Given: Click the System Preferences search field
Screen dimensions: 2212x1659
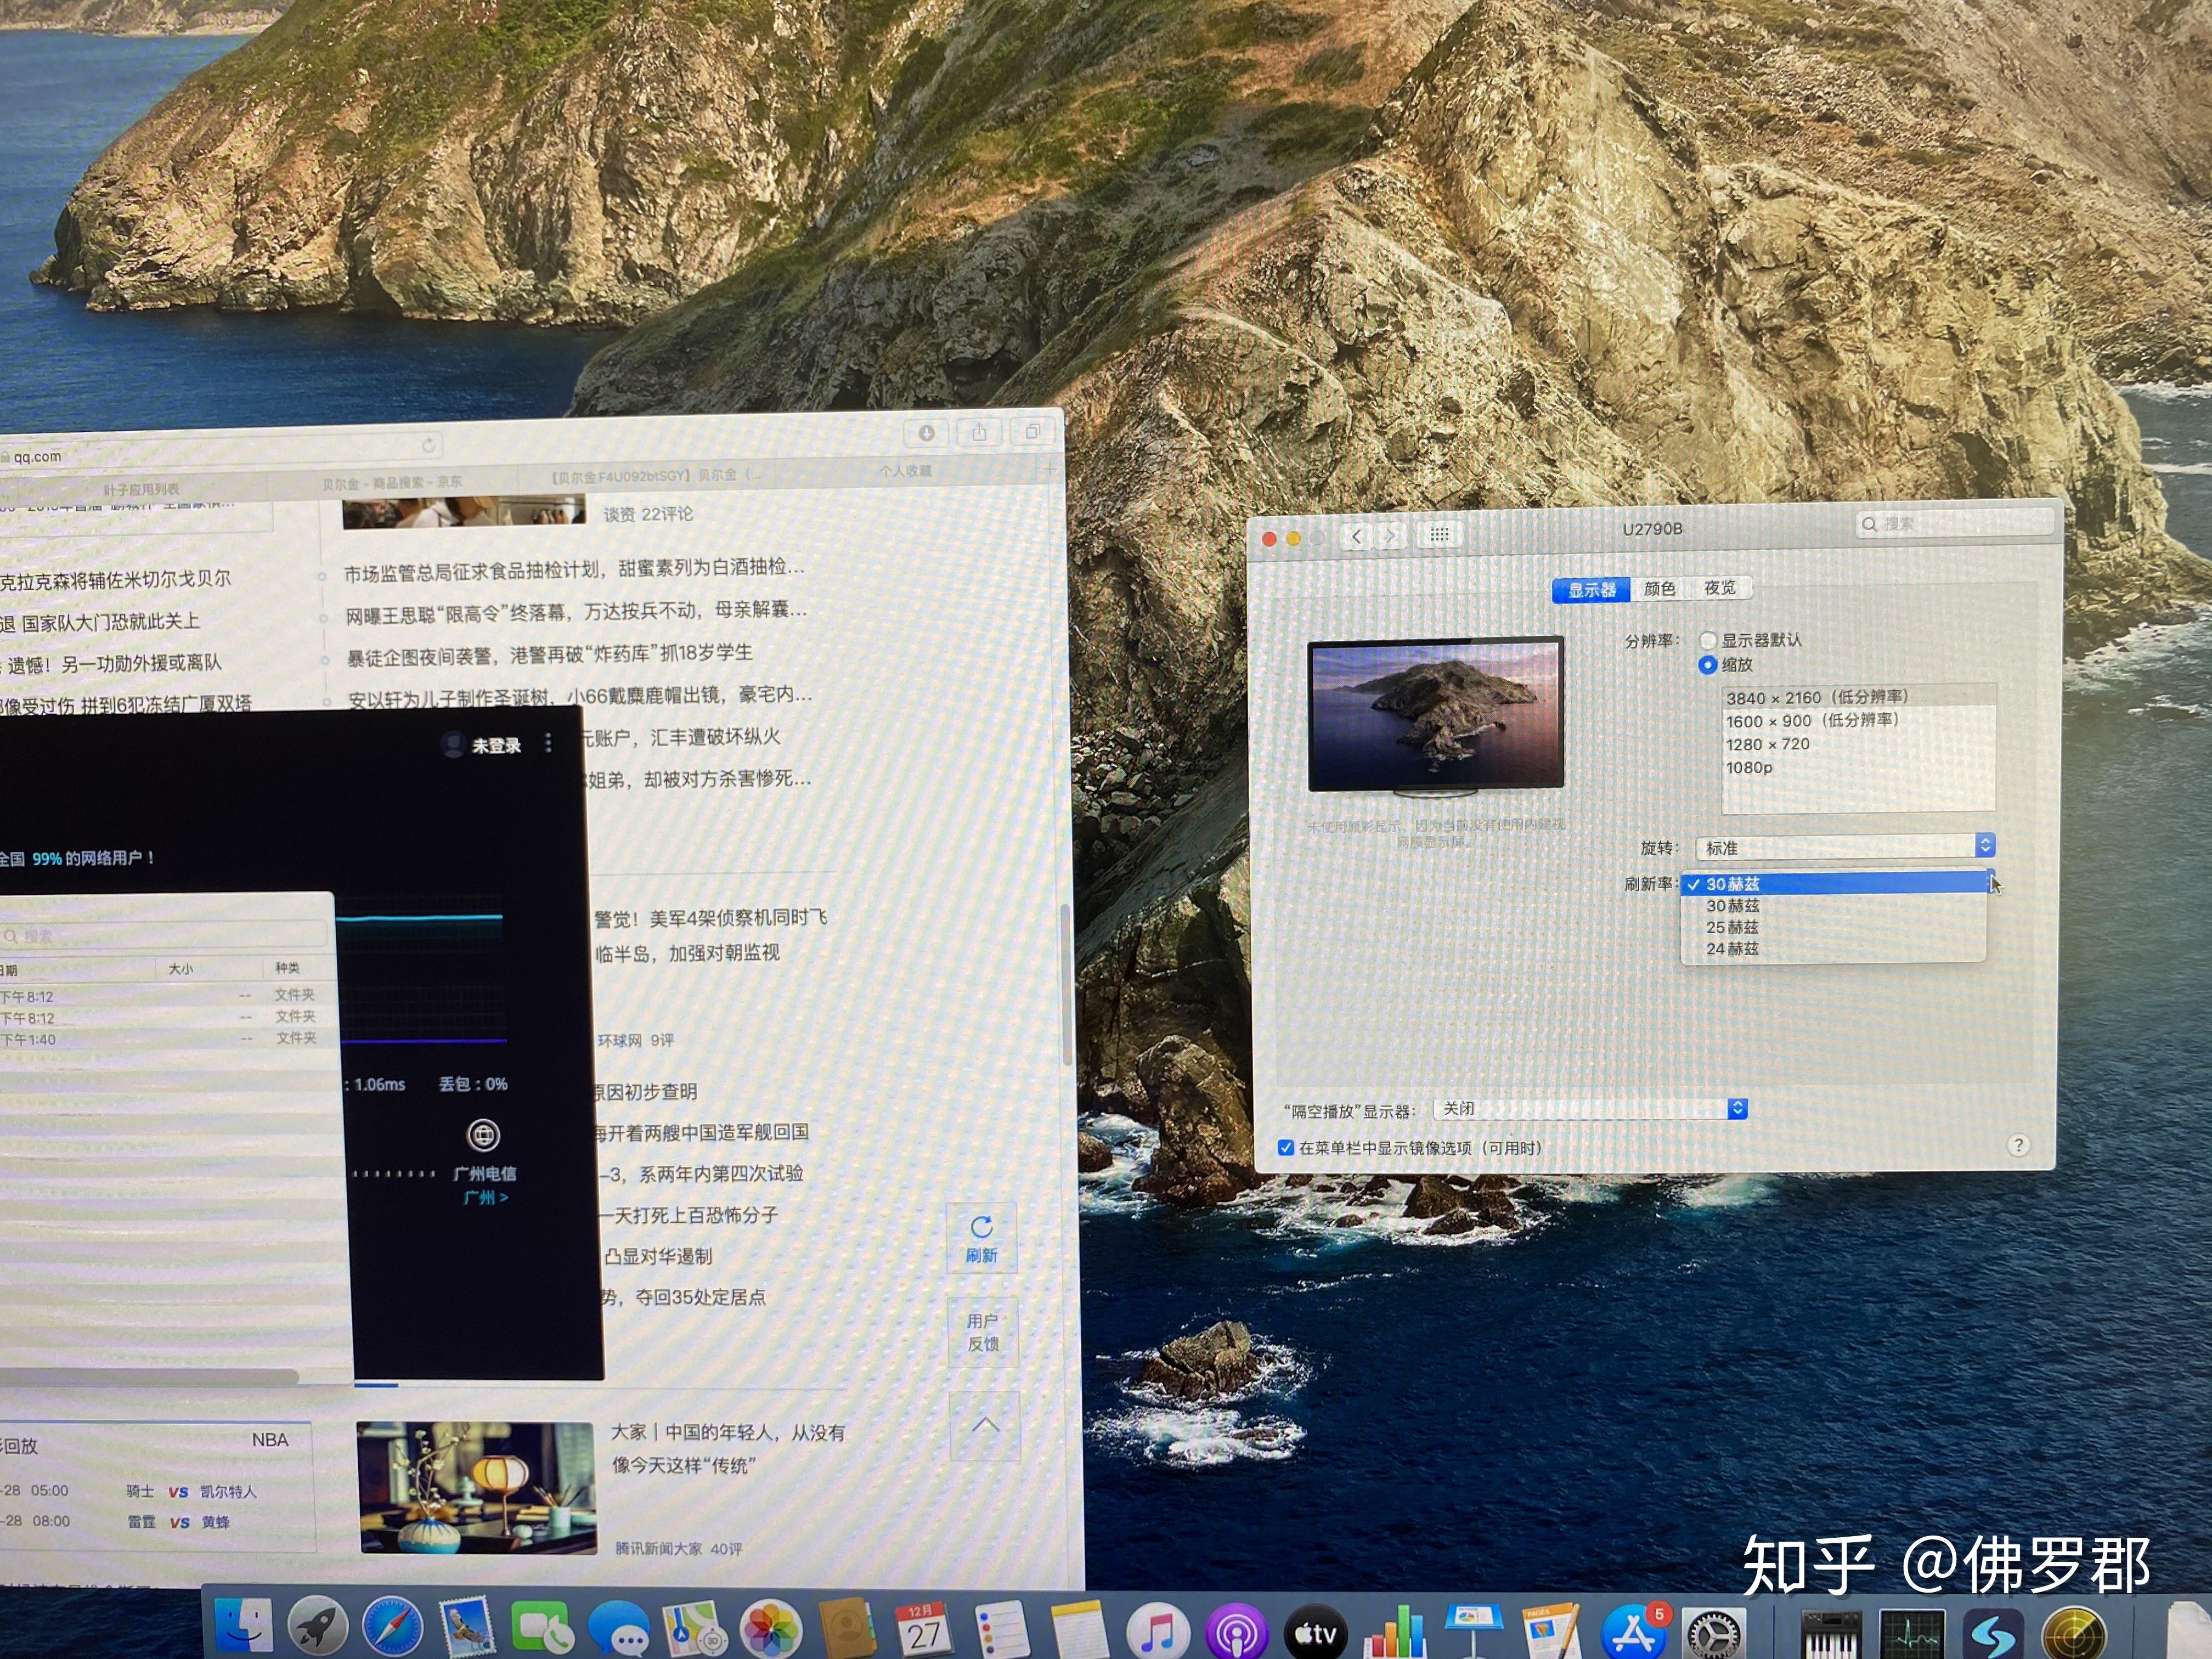Looking at the screenshot, I should tap(1955, 524).
